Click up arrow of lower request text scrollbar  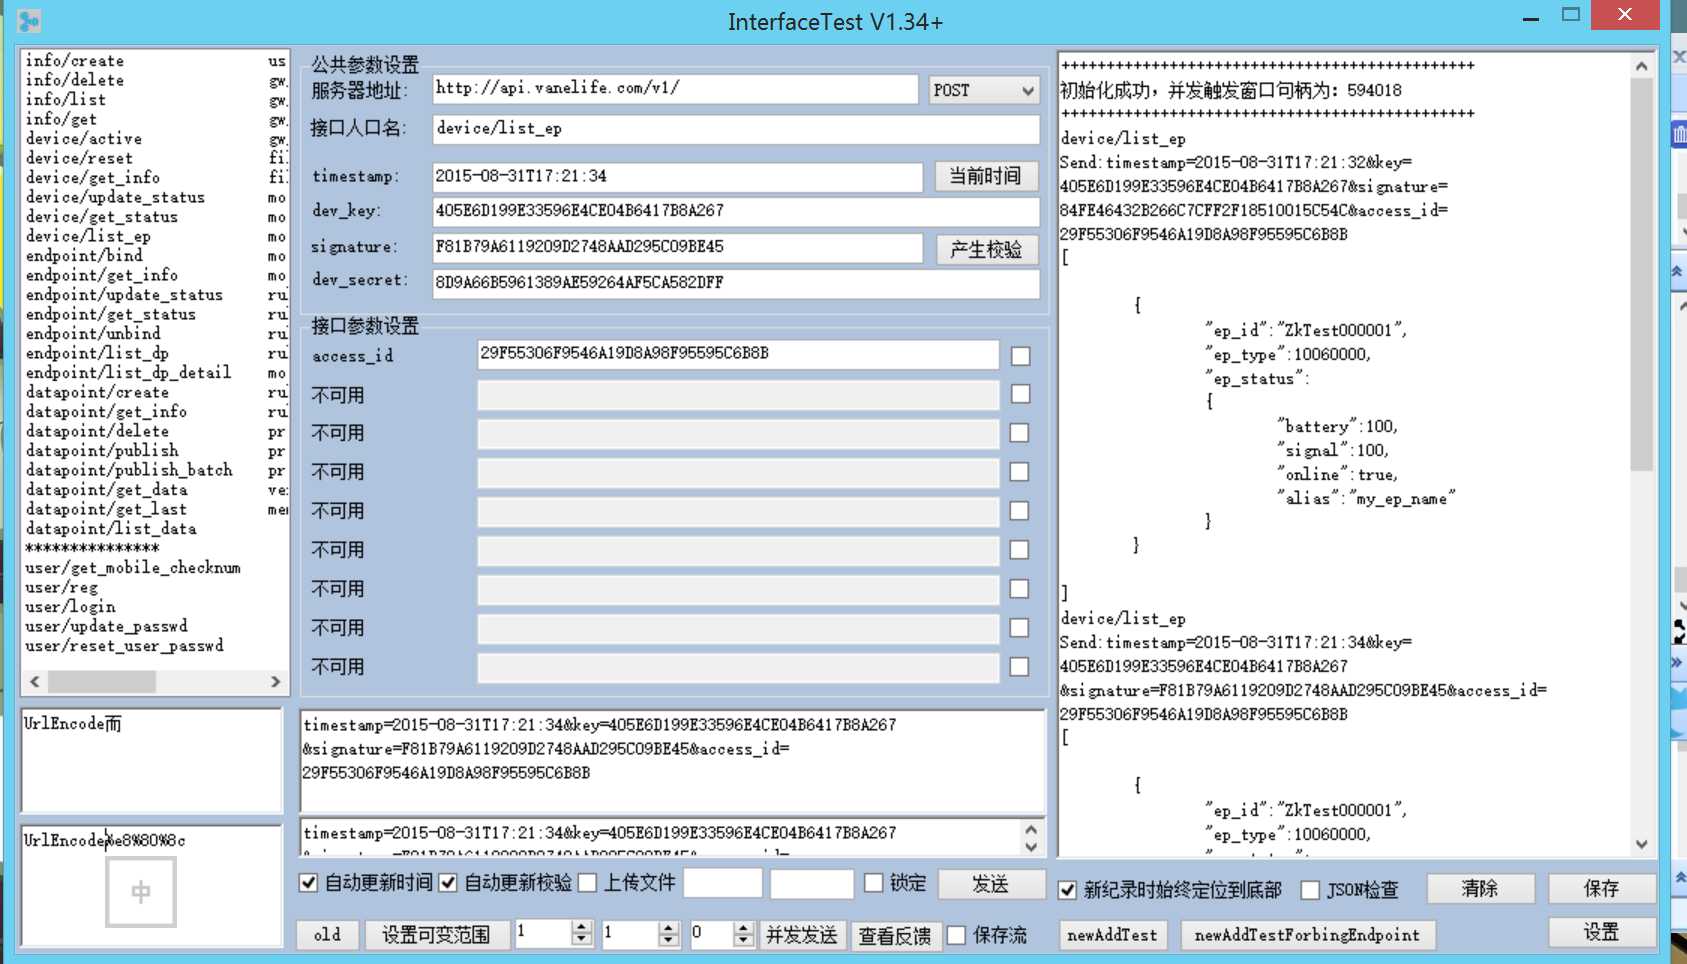click(1031, 829)
